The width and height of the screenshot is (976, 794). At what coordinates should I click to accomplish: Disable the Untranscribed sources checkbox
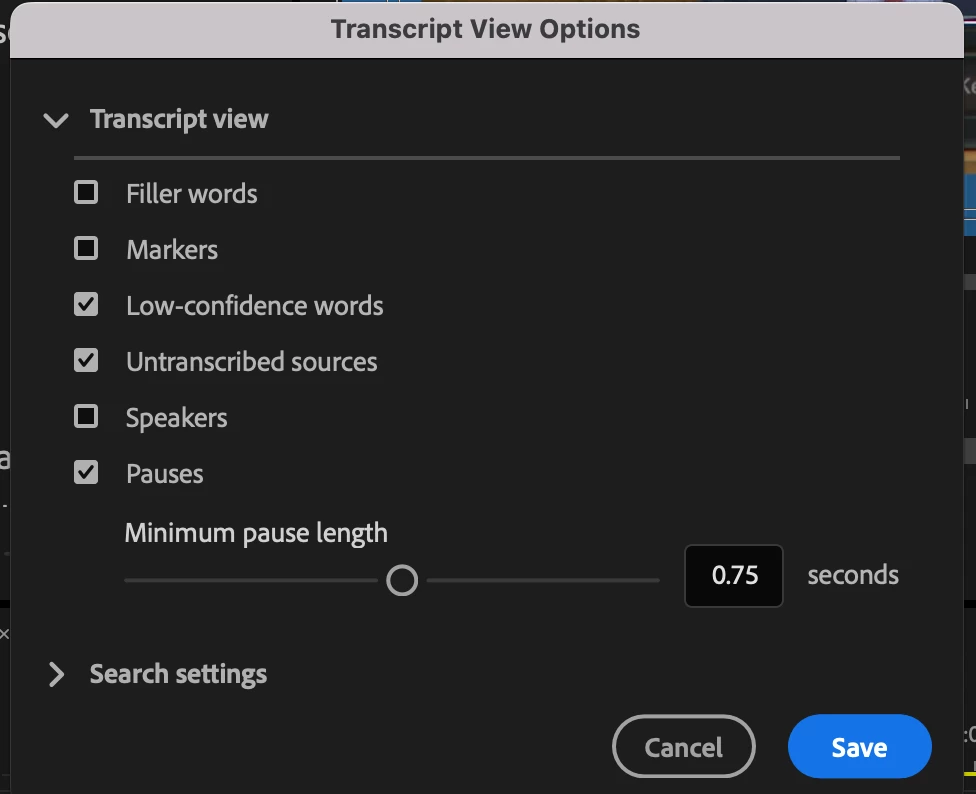pyautogui.click(x=87, y=360)
